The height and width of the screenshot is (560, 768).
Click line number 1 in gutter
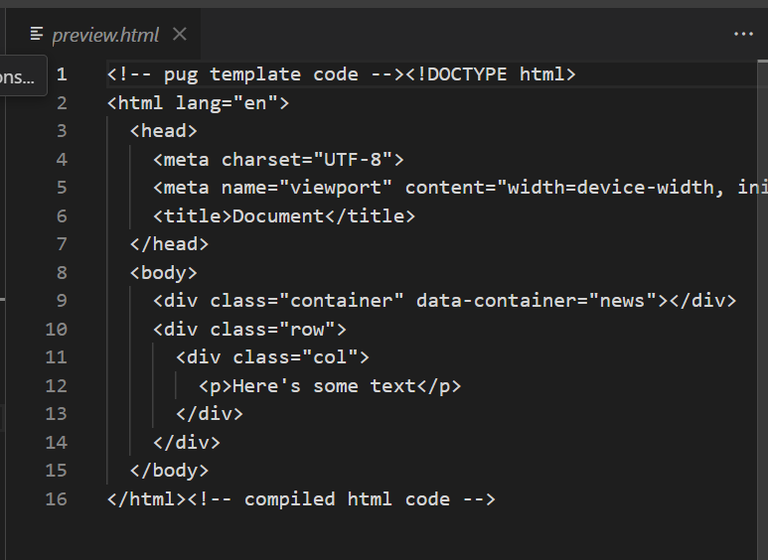pos(62,74)
